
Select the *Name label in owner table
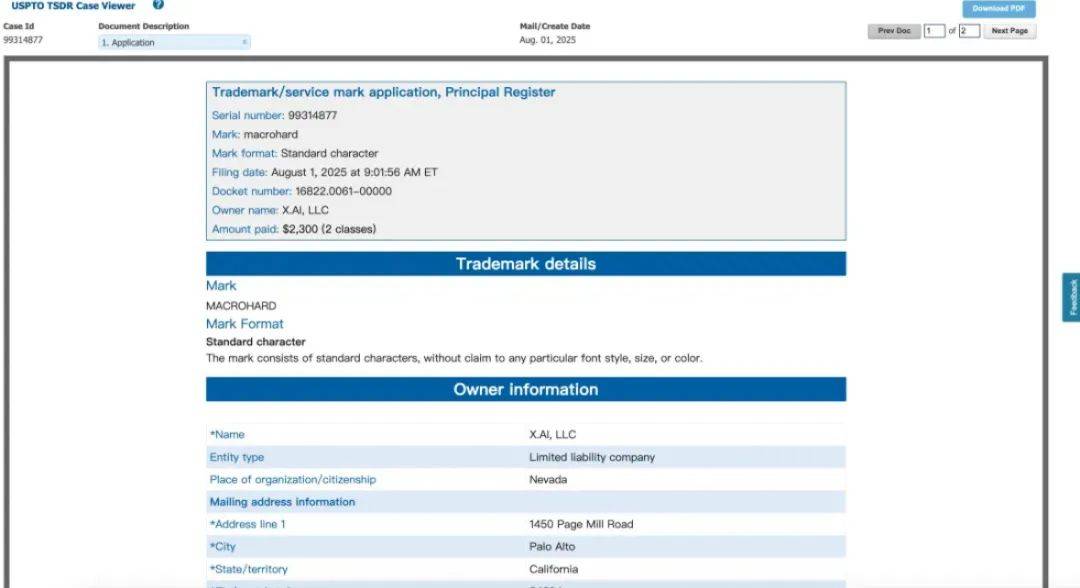pyautogui.click(x=227, y=434)
